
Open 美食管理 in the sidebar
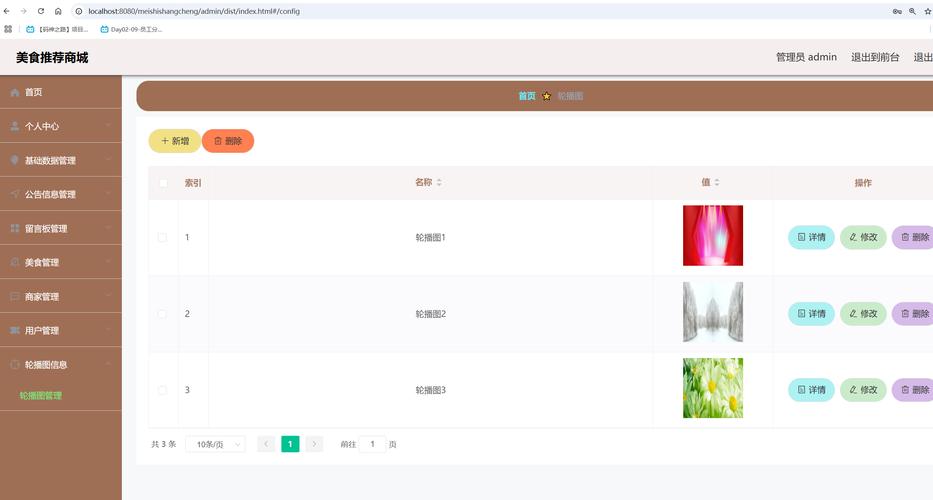click(x=61, y=262)
